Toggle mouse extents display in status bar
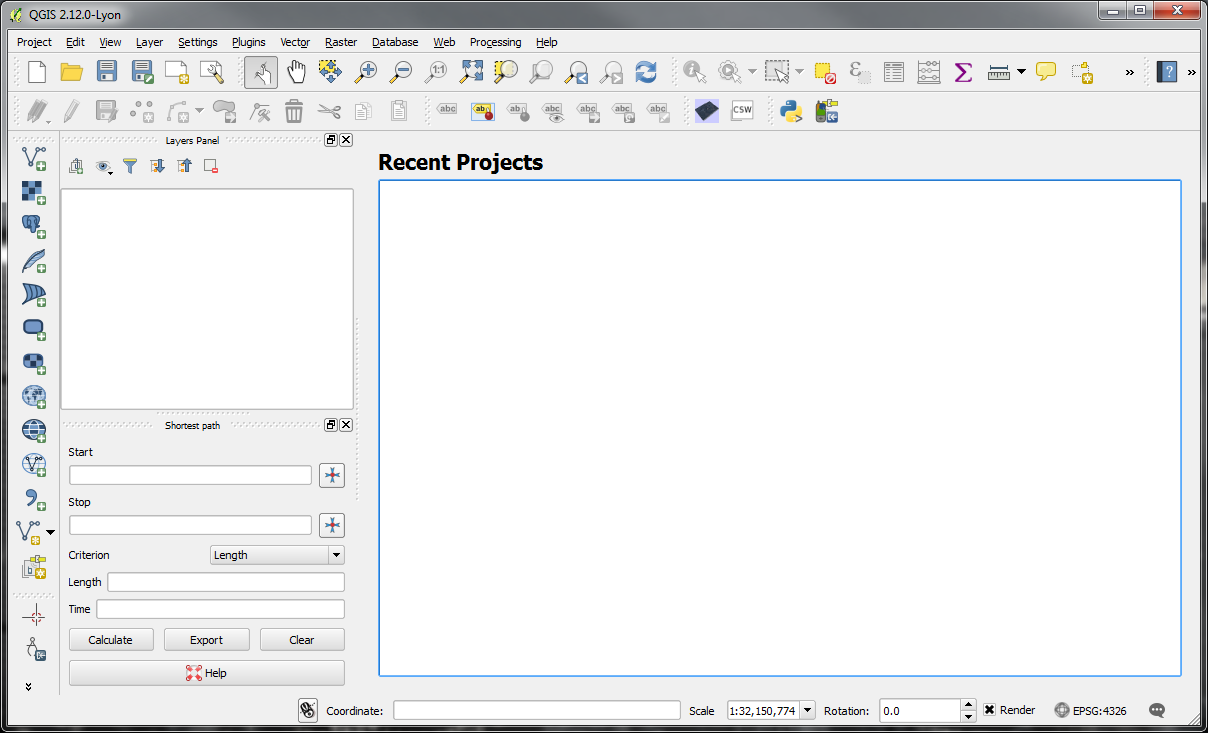Image resolution: width=1208 pixels, height=733 pixels. pos(308,710)
